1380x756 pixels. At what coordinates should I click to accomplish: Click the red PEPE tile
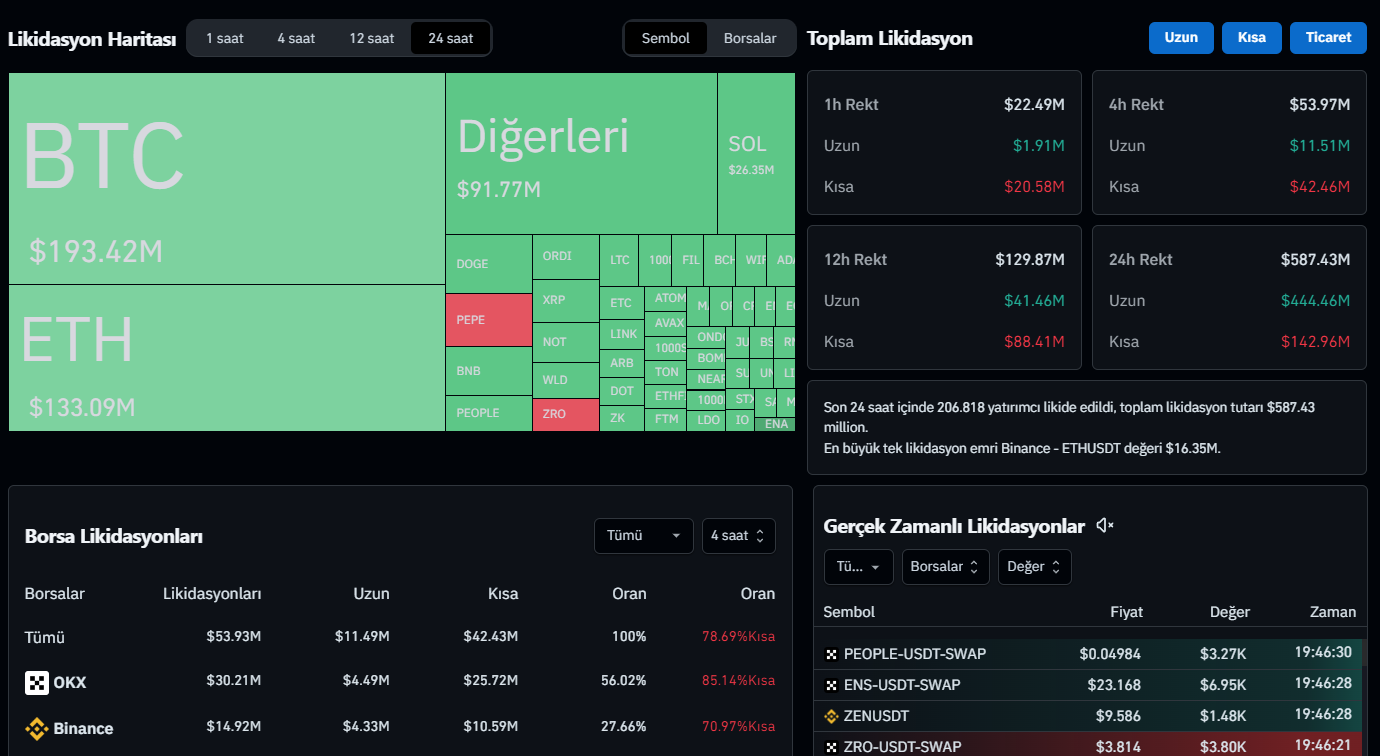tap(488, 320)
